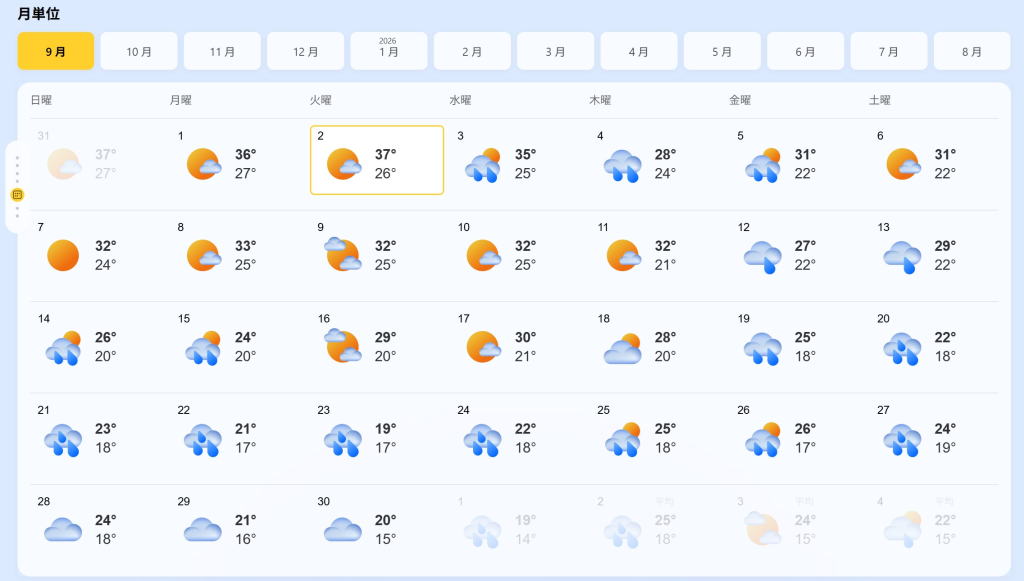Select the partly cloudy icon on September 18

pos(622,348)
